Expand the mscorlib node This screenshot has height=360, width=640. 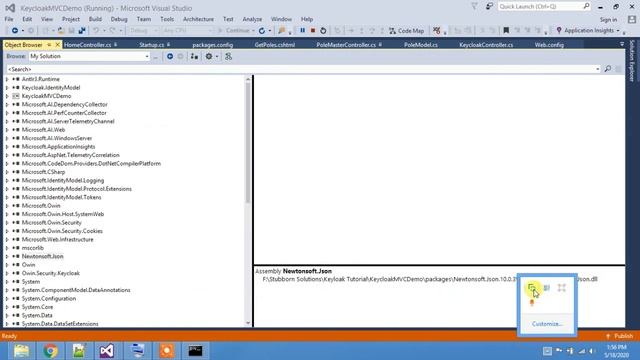click(x=7, y=248)
